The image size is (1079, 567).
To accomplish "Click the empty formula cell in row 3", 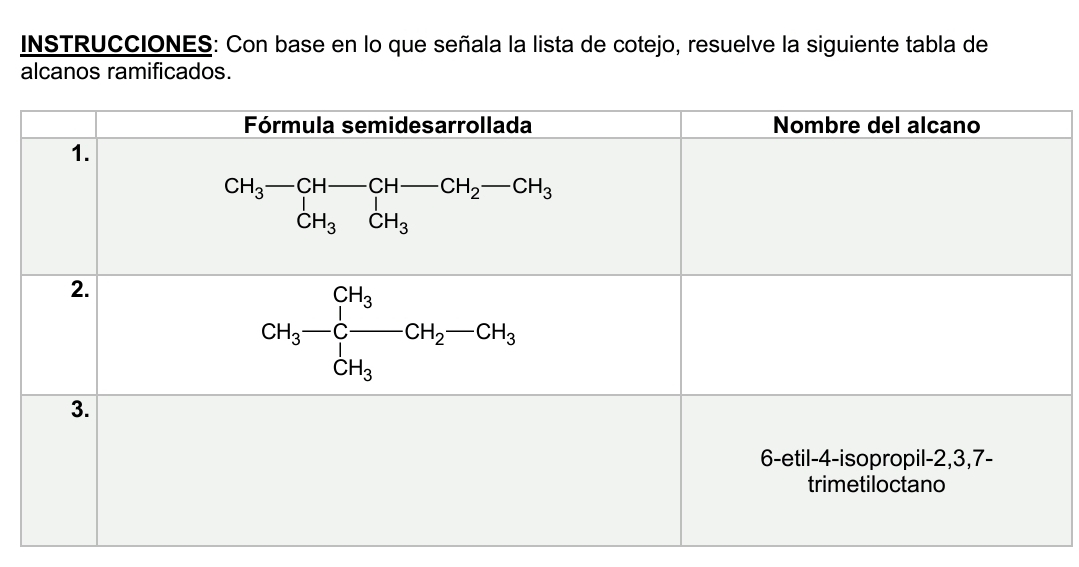I will (388, 470).
